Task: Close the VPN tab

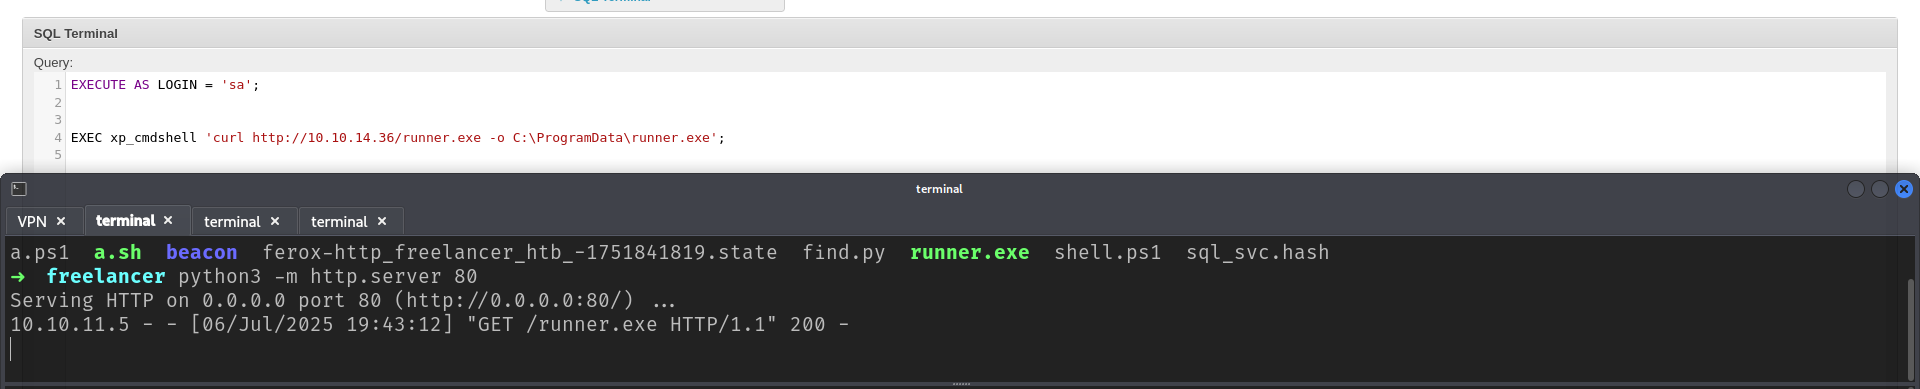Action: pos(61,221)
